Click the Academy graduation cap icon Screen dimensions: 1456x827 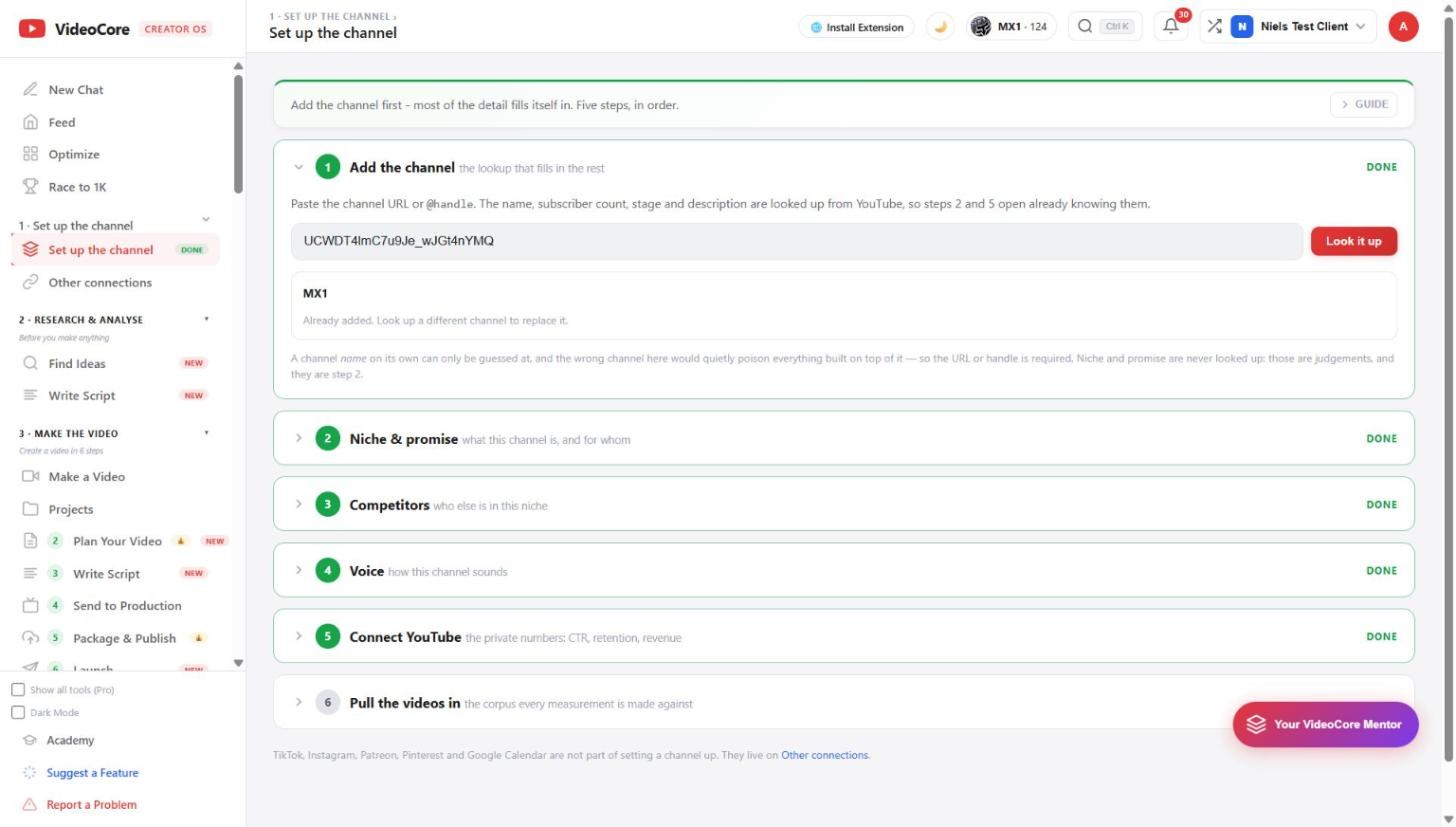tap(30, 741)
